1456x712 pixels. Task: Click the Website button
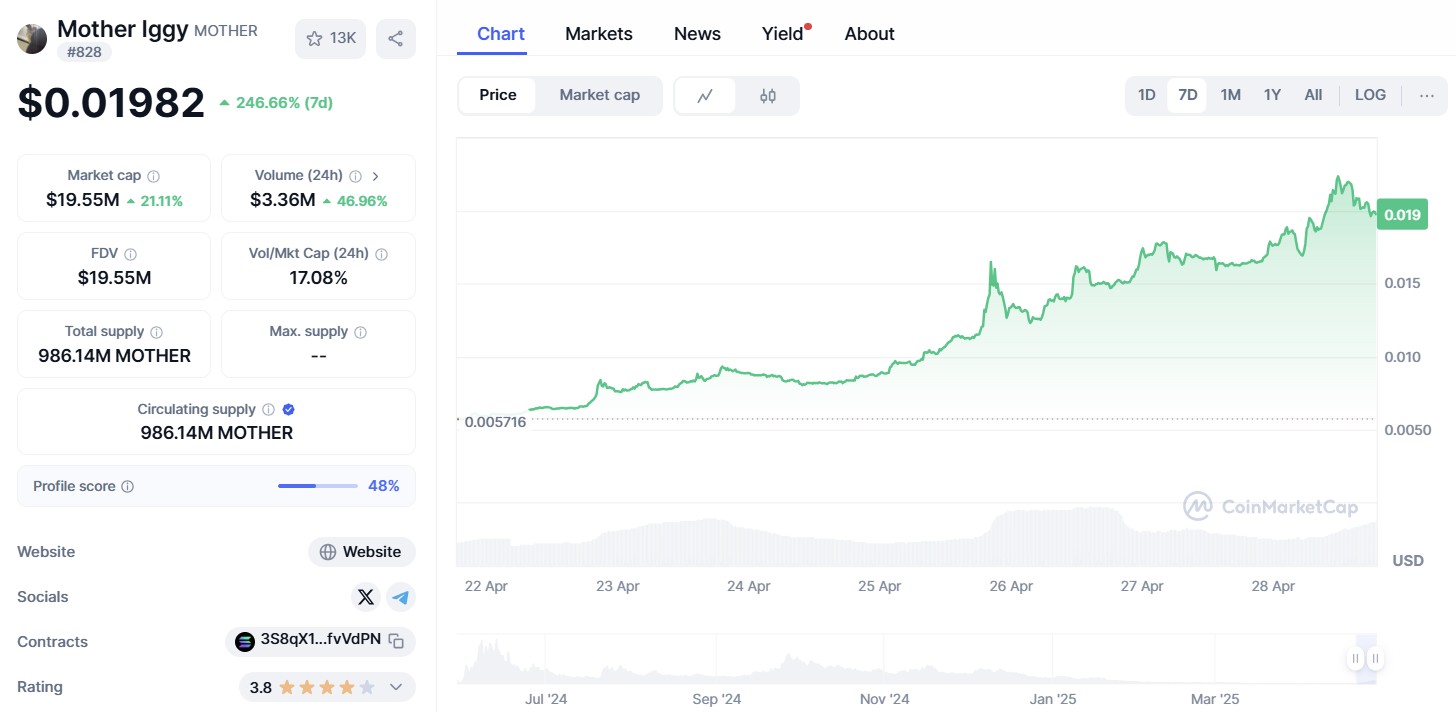[x=361, y=552]
